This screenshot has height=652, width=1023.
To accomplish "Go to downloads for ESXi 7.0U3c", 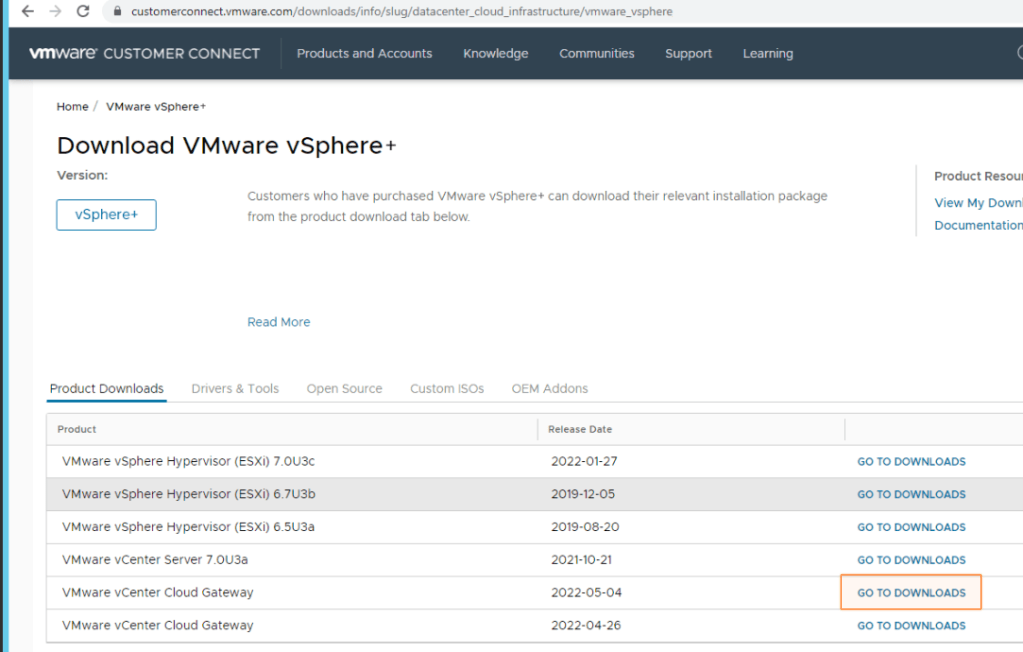I will click(x=911, y=462).
